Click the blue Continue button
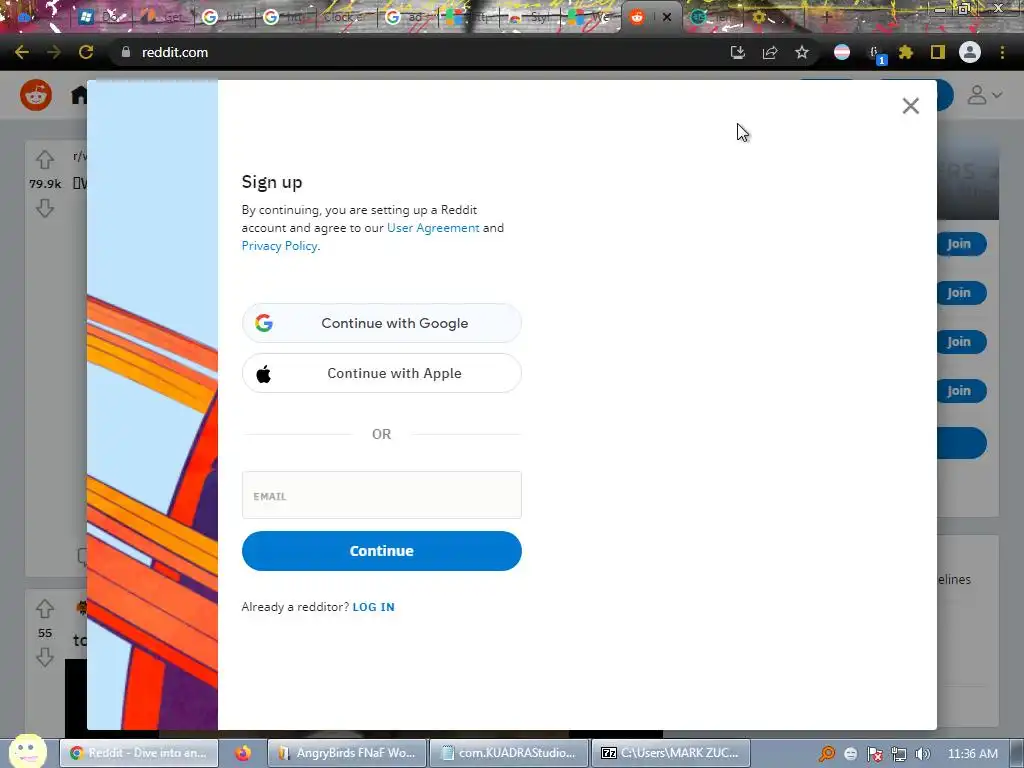The height and width of the screenshot is (768, 1024). (381, 551)
